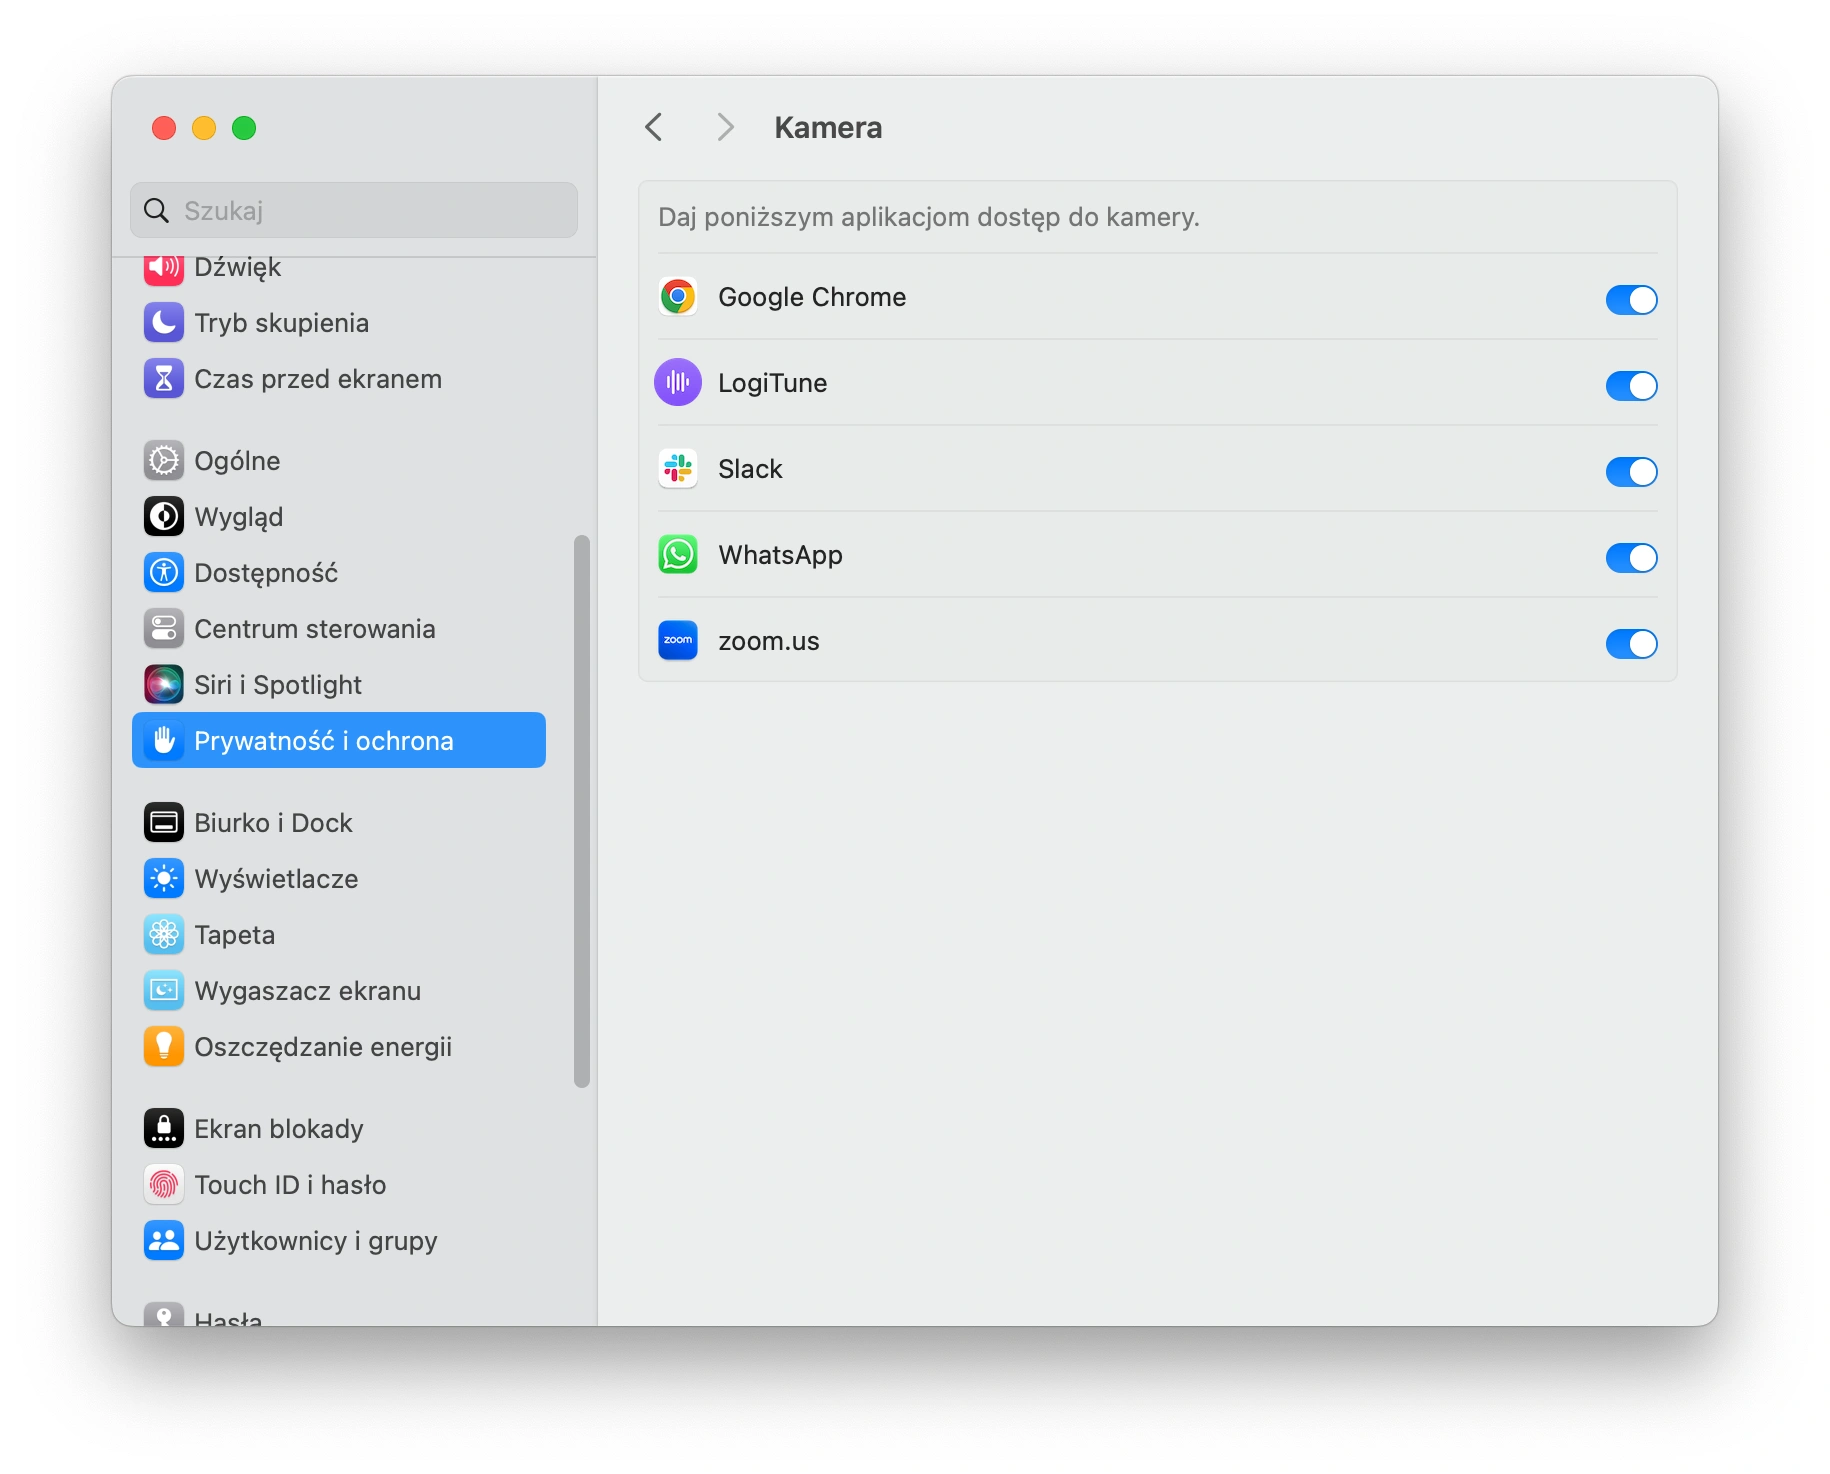Image resolution: width=1830 pixels, height=1474 pixels.
Task: Click the LogiTune app name
Action: tap(773, 383)
